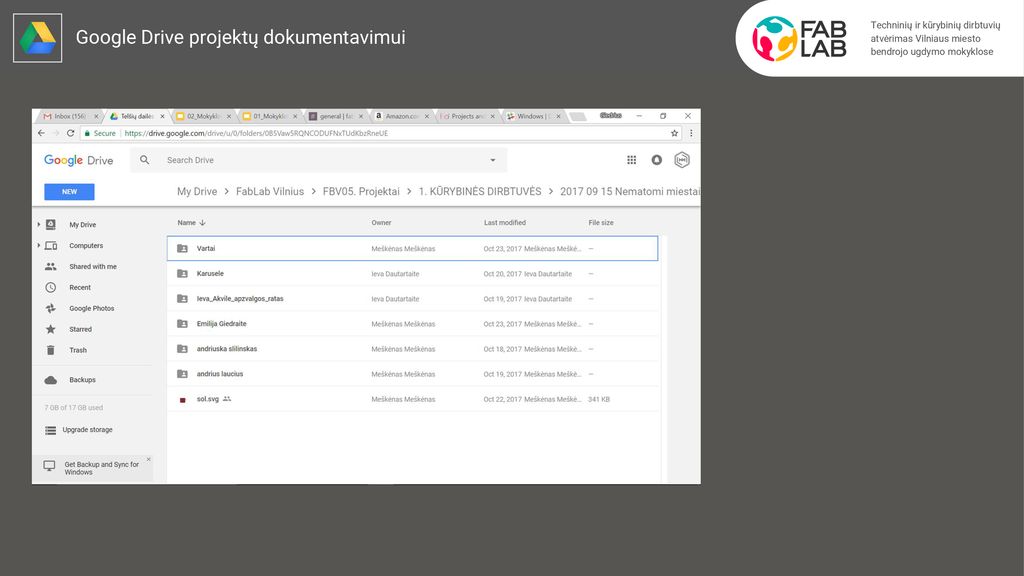Click the Backup and Sync monitor icon
Screen dimensions: 1024x576
49,466
